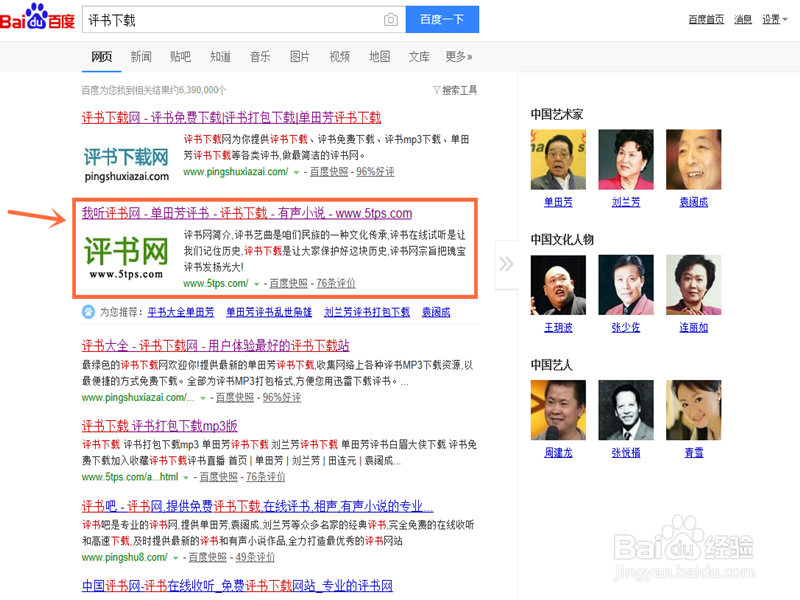Viewport: 800px width, 600px height.
Task: Expand dropdown arrow after www.pingshuxiazai.com/ in first result
Action: pyautogui.click(x=296, y=172)
